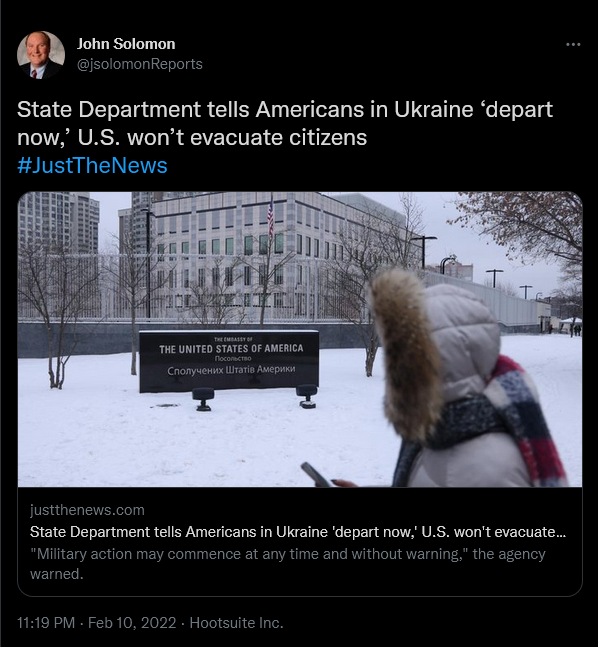Click the United States of America embassy sign
Image resolution: width=598 pixels, height=647 pixels.
(x=229, y=361)
